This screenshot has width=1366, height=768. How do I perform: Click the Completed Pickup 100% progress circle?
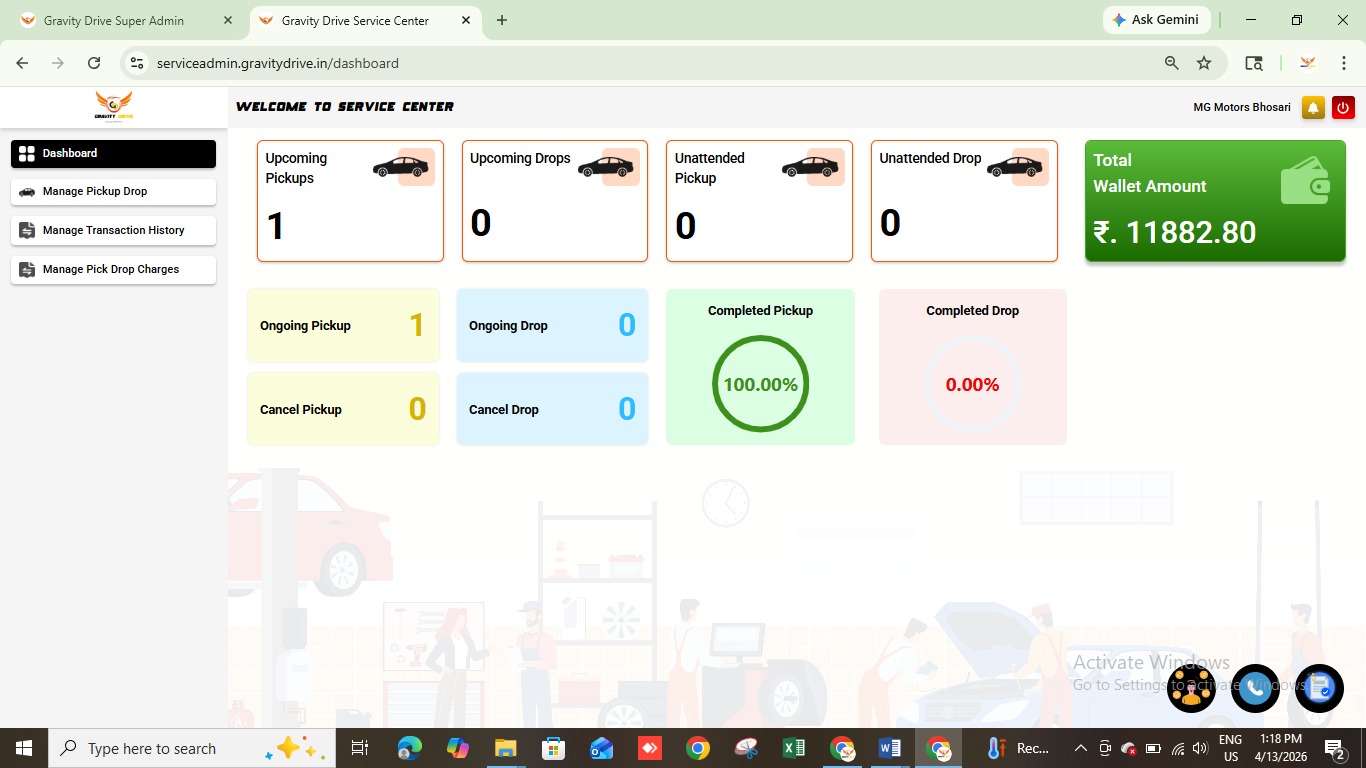[760, 384]
